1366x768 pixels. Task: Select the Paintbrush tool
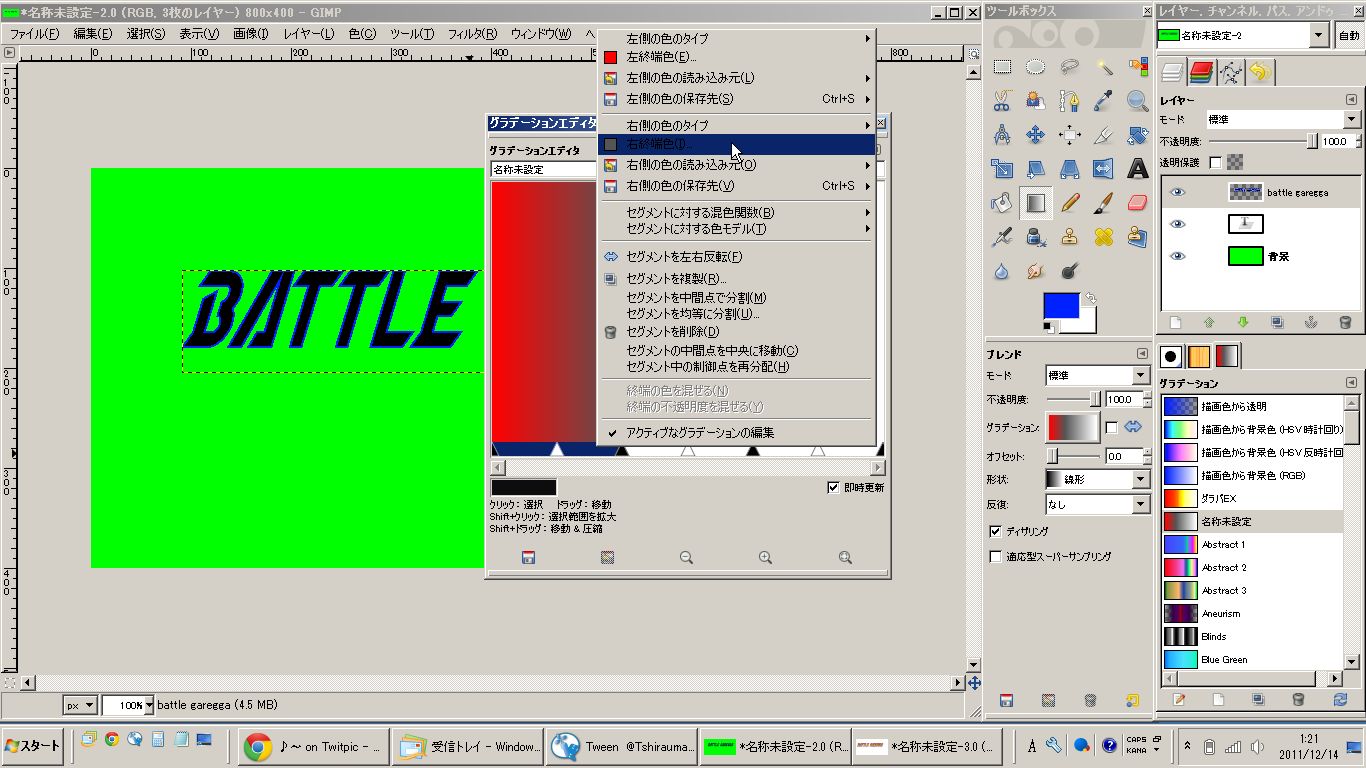[x=1104, y=203]
